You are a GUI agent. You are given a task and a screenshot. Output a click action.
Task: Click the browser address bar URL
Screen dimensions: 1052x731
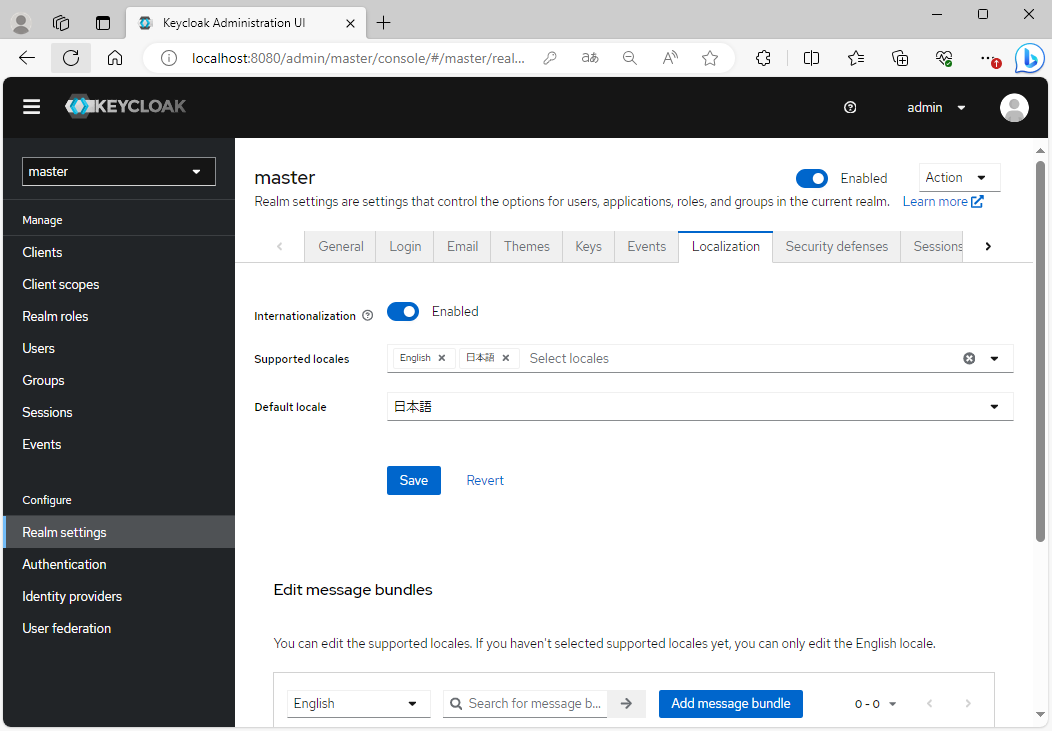(x=358, y=58)
